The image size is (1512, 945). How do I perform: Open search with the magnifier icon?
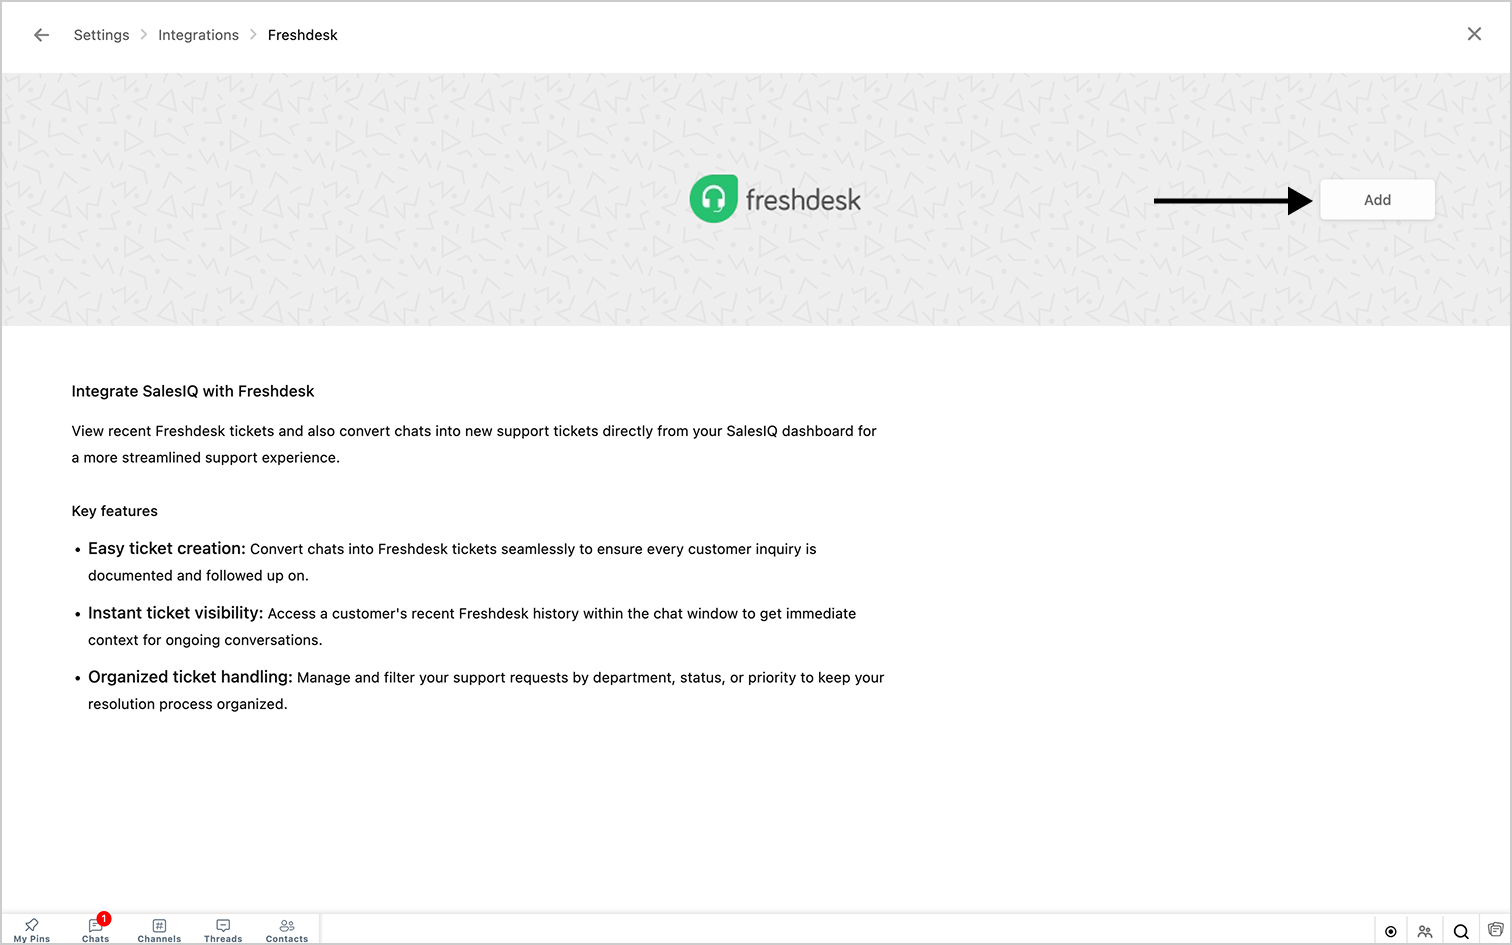(x=1461, y=931)
